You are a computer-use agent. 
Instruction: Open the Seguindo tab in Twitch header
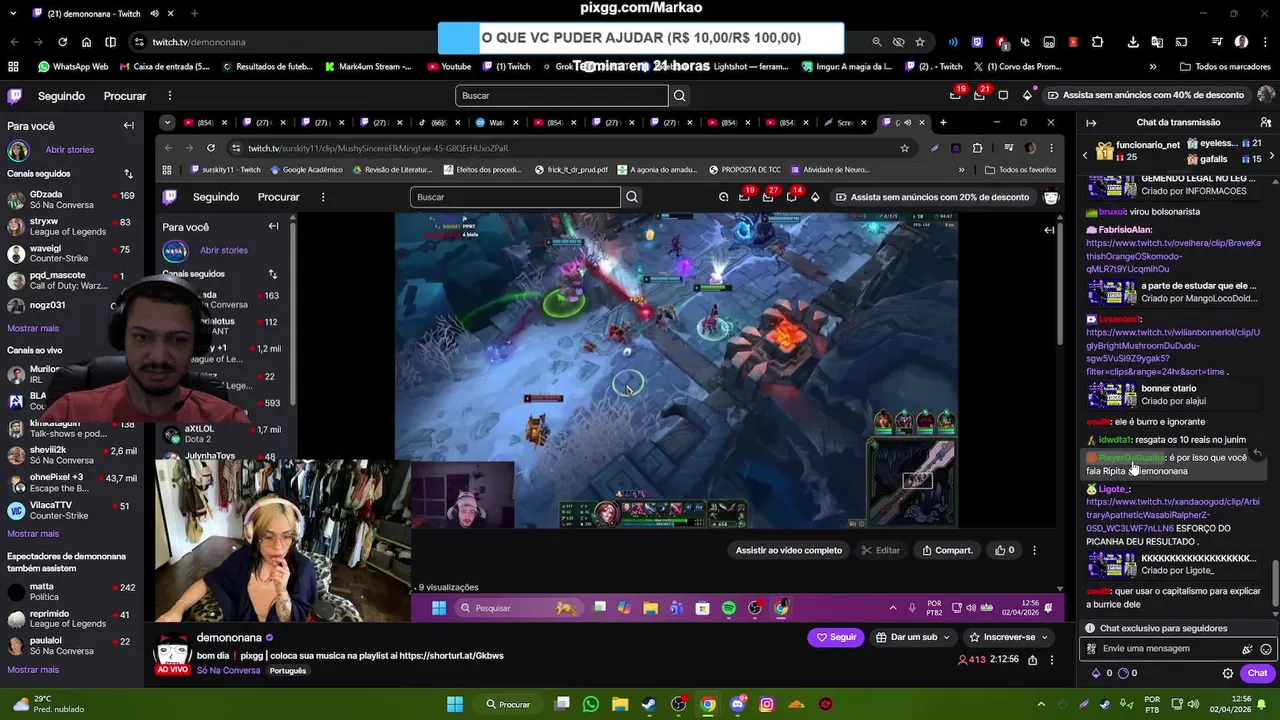pos(61,96)
